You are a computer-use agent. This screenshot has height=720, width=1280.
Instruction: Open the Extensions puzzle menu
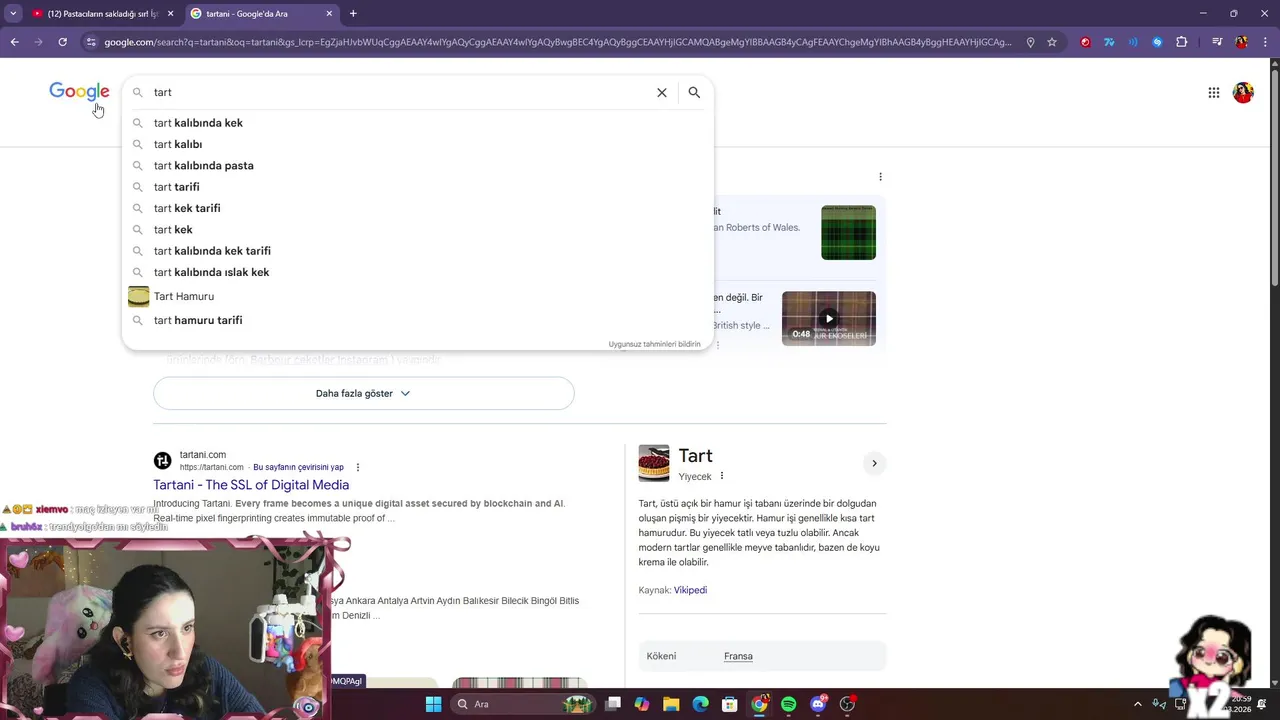(x=1181, y=42)
